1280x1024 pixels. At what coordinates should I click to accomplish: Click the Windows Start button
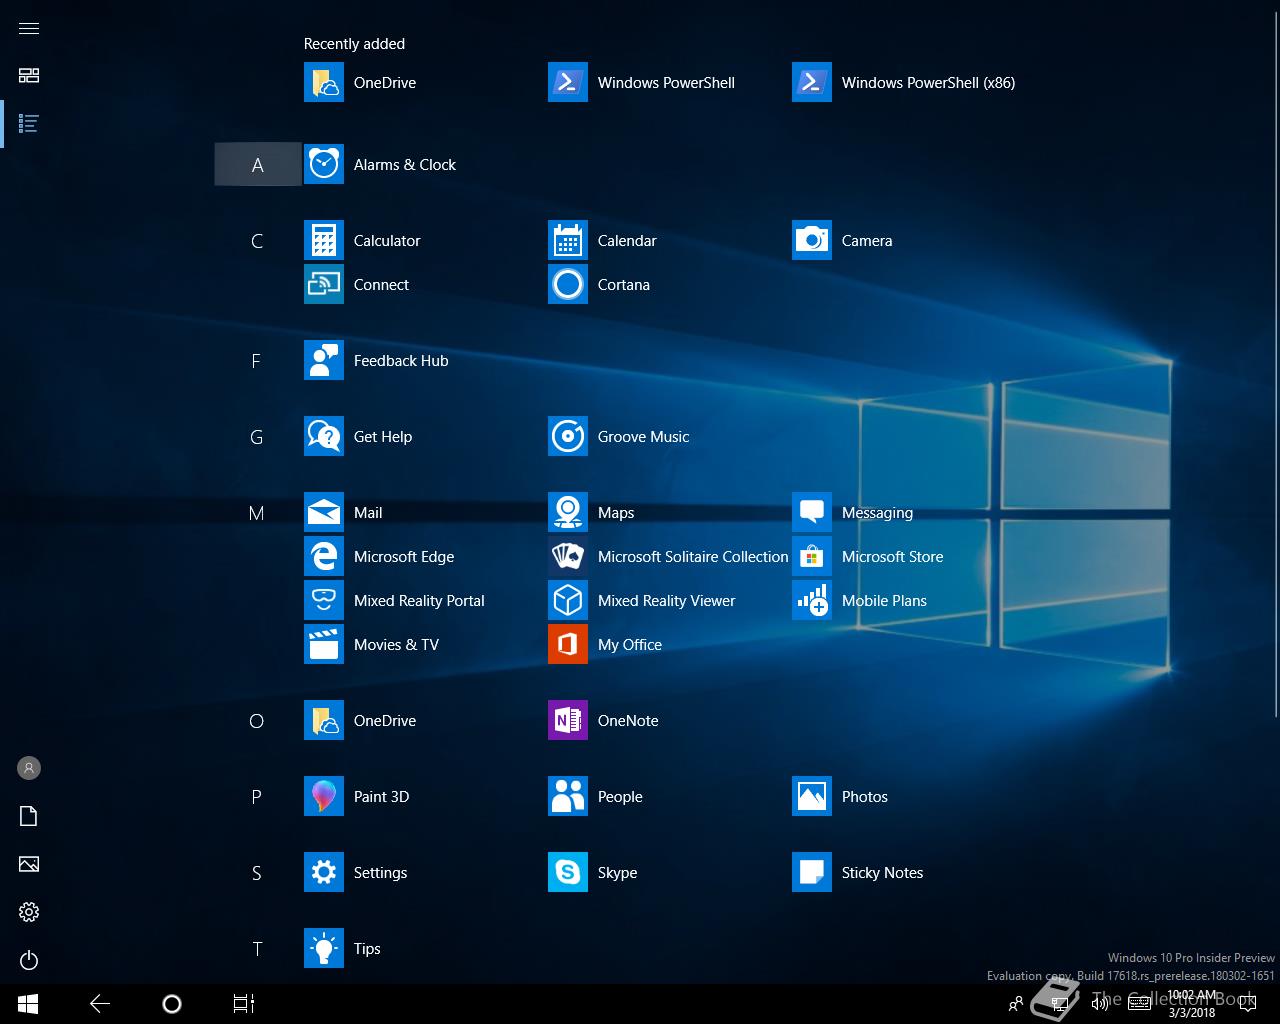[x=28, y=1003]
